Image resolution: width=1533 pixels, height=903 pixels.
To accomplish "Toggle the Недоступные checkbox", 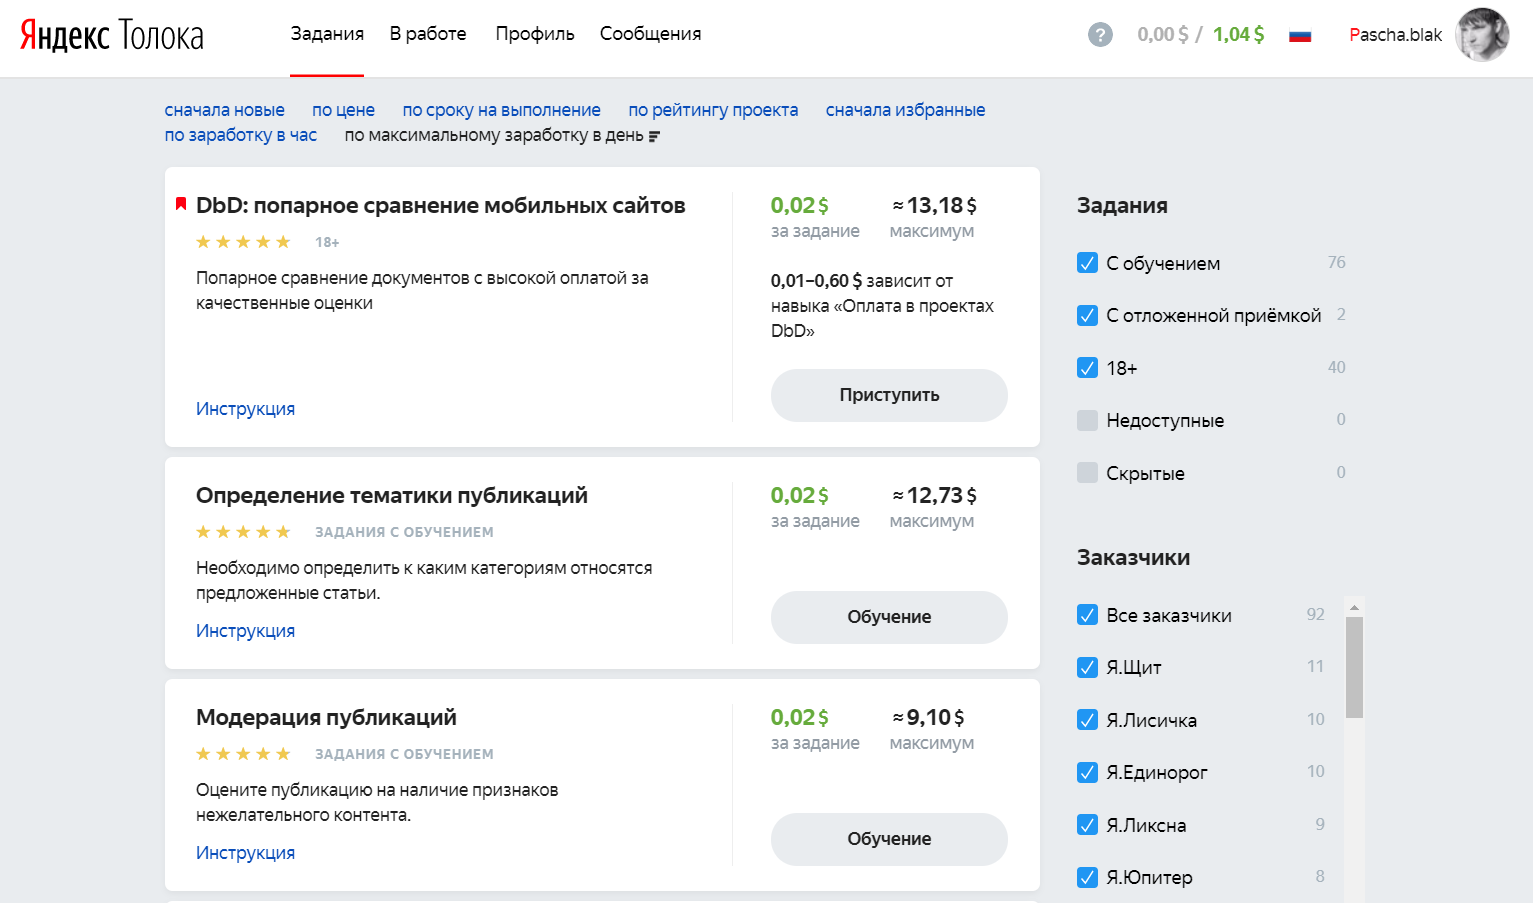I will point(1088,420).
